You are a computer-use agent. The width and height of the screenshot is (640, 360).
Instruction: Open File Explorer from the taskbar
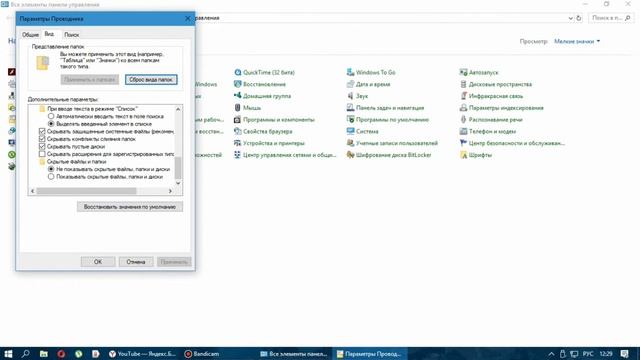click(44, 354)
